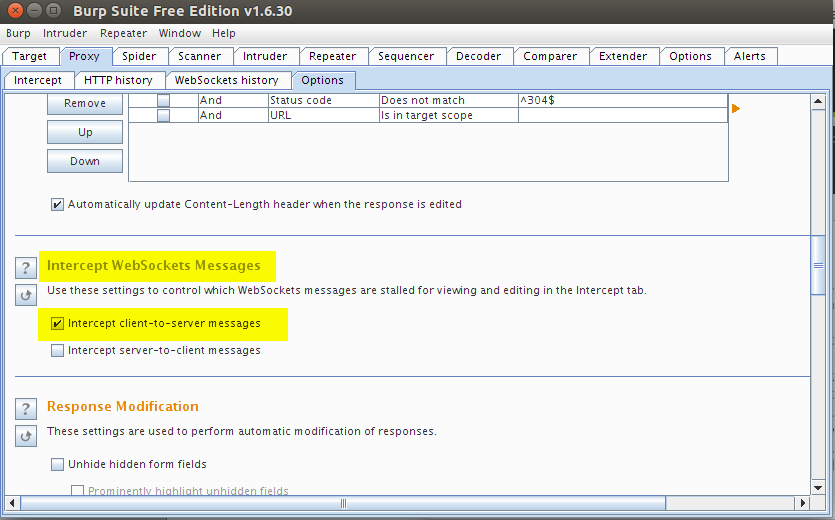Switch to the Scanner tab

(x=199, y=56)
